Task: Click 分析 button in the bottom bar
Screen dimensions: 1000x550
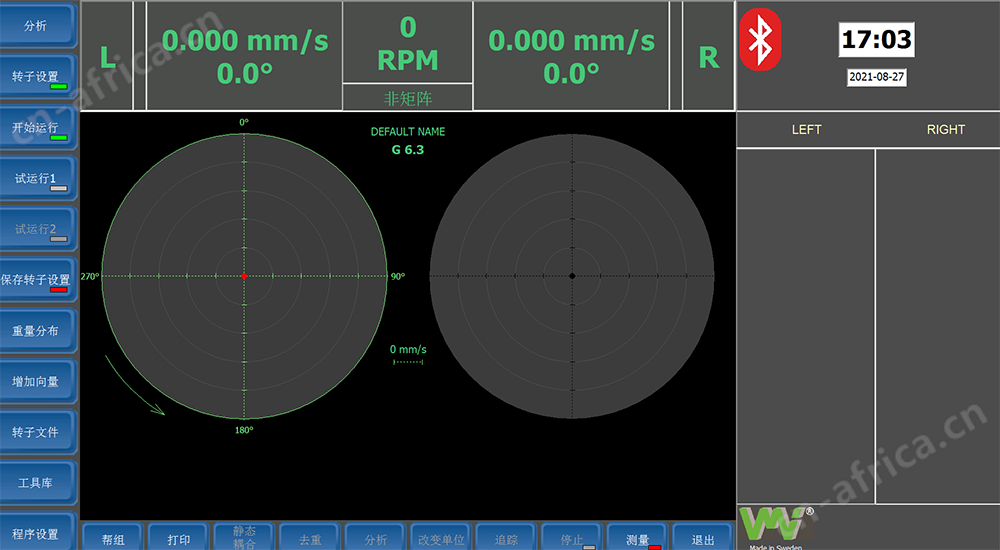Action: click(x=376, y=537)
